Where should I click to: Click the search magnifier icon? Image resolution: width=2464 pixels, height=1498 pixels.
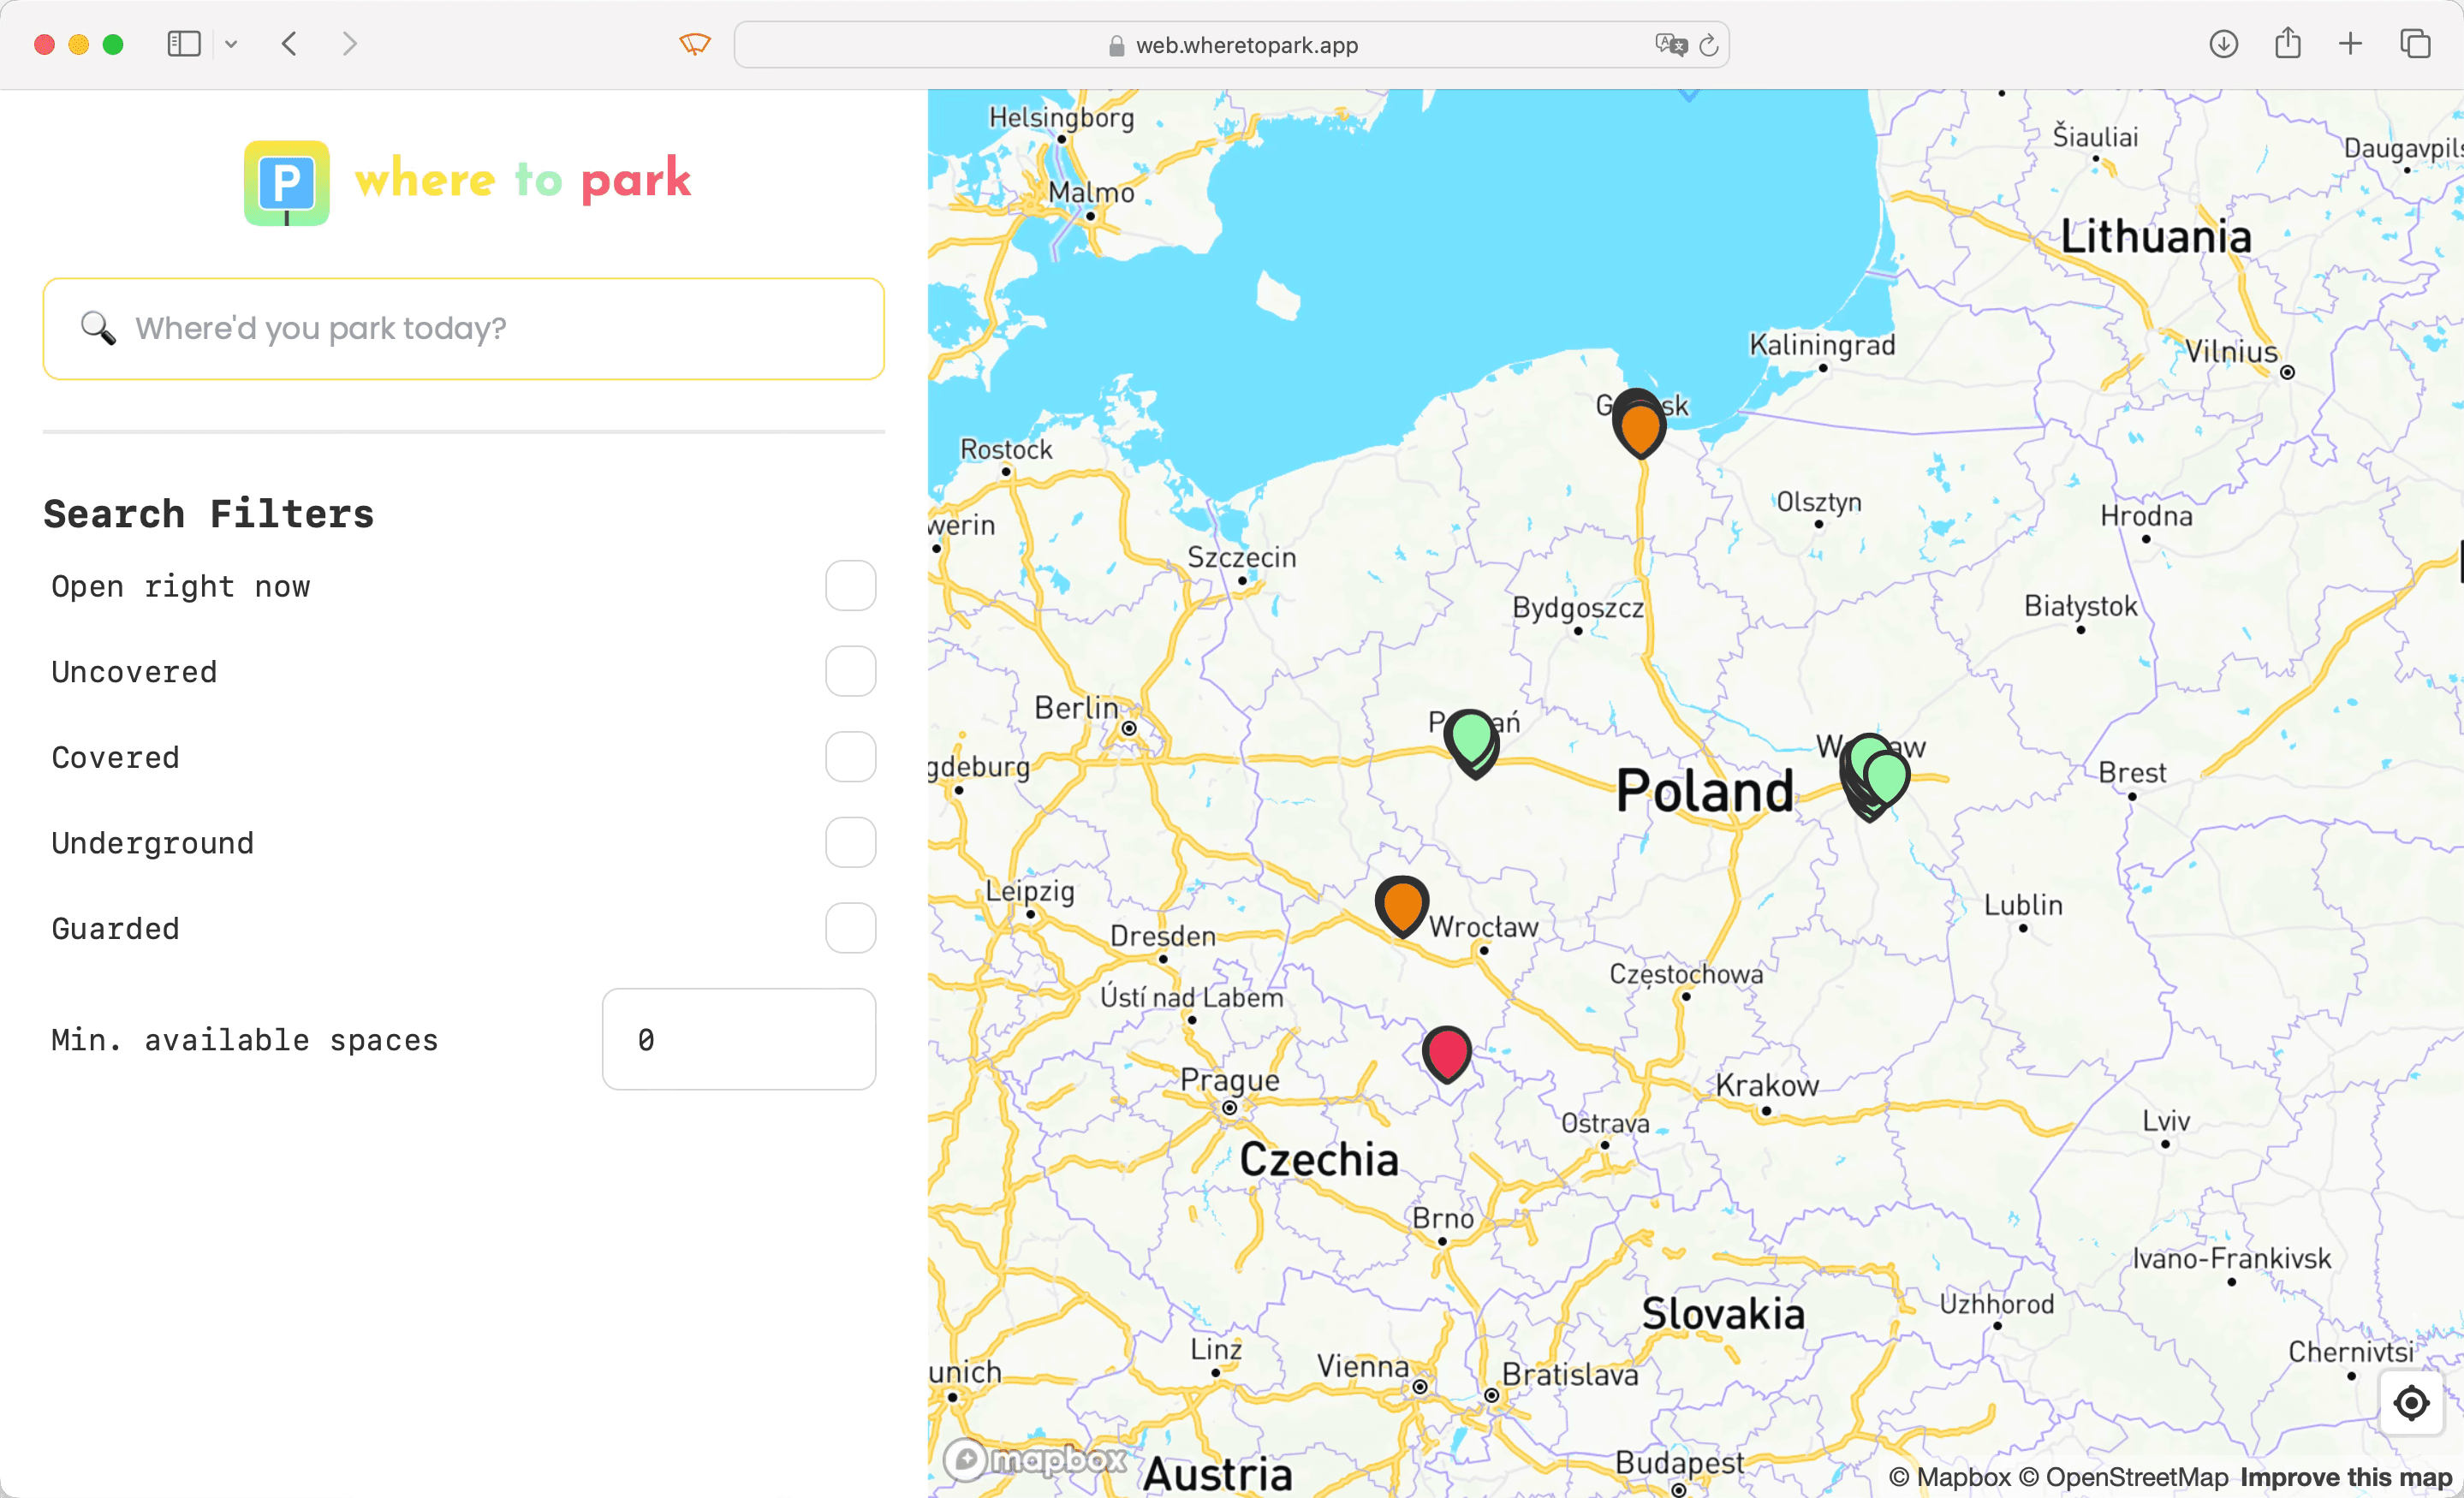pyautogui.click(x=98, y=329)
